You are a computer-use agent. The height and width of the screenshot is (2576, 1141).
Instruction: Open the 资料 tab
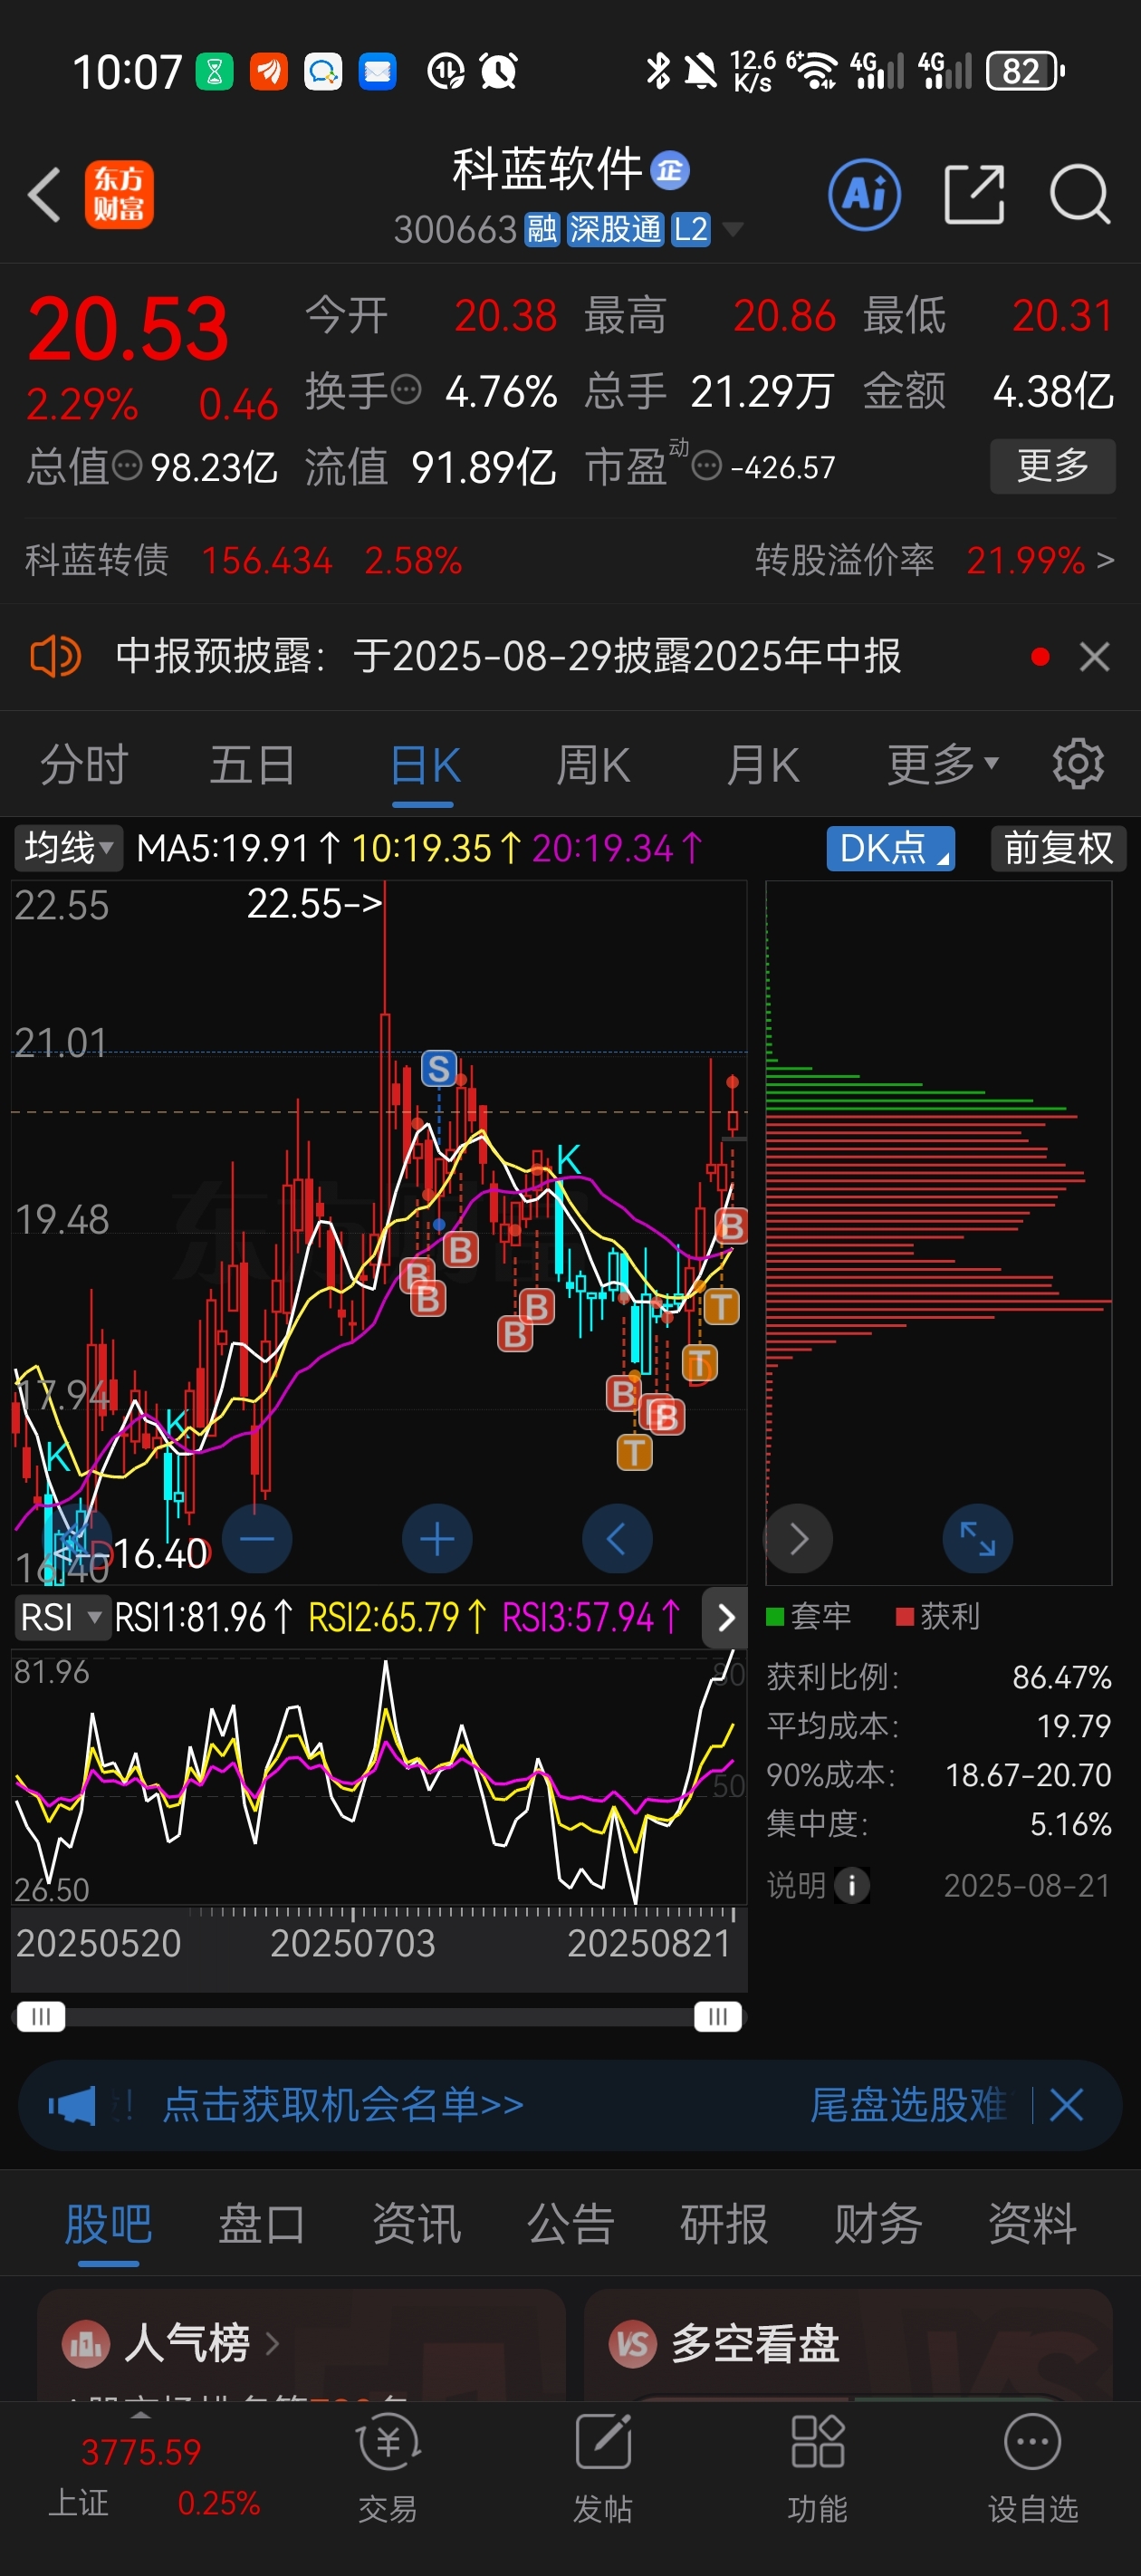[1032, 2225]
